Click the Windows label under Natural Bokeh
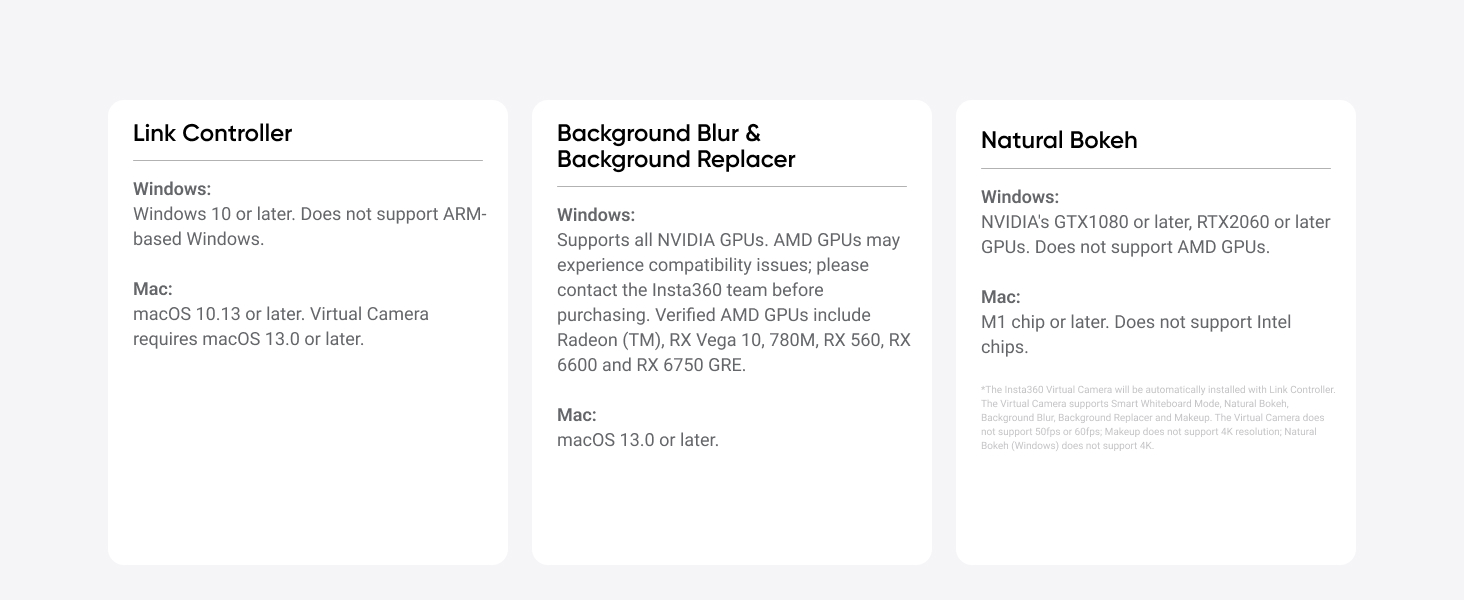 (1020, 197)
